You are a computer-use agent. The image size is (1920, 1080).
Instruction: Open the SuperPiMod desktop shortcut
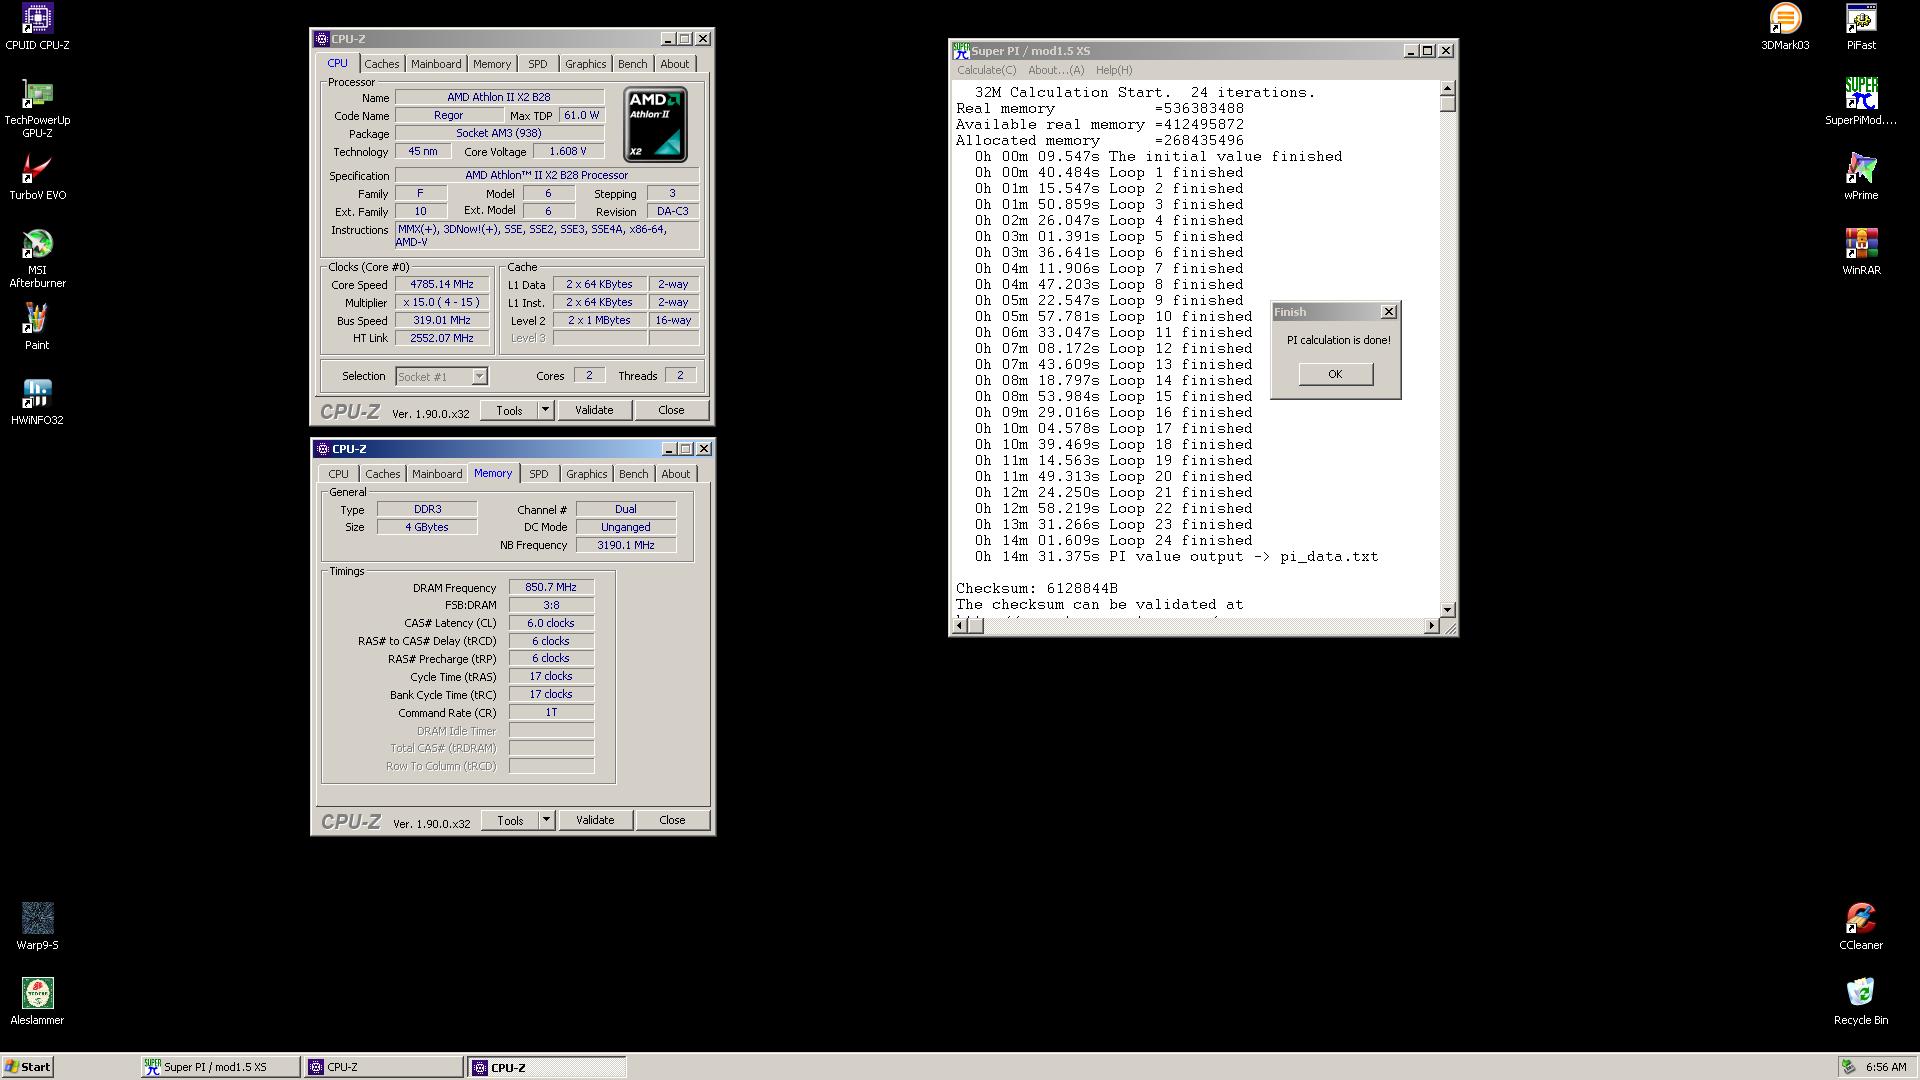click(x=1861, y=102)
